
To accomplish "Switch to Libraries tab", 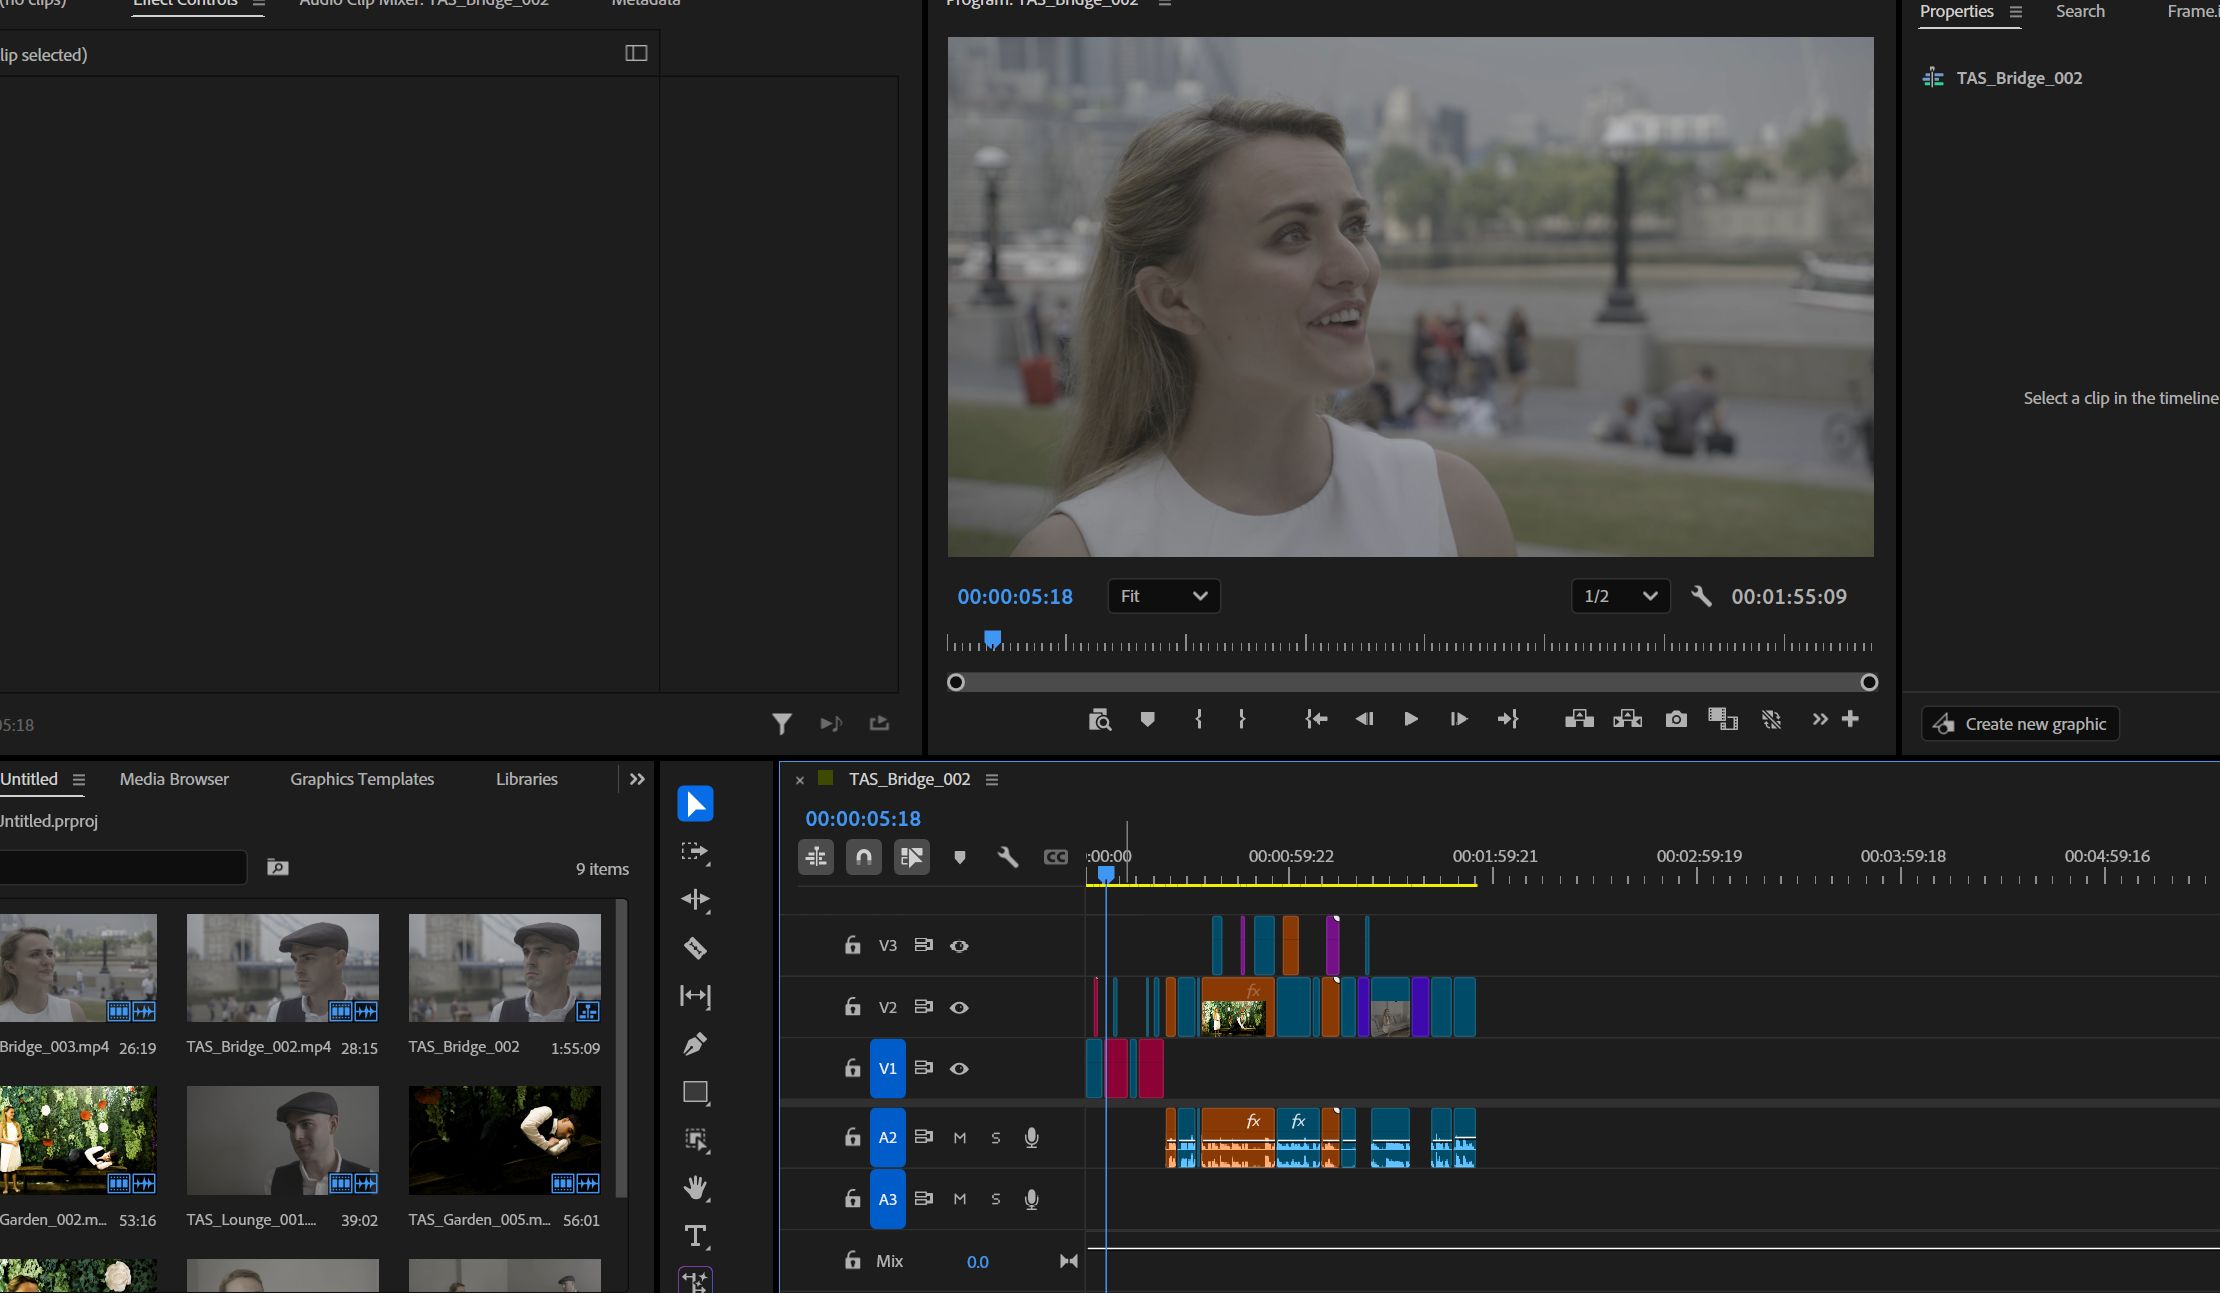I will tap(527, 779).
